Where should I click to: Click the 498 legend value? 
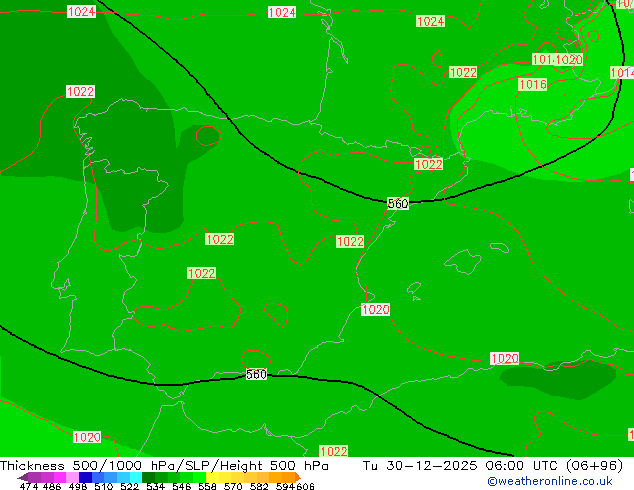(x=78, y=486)
